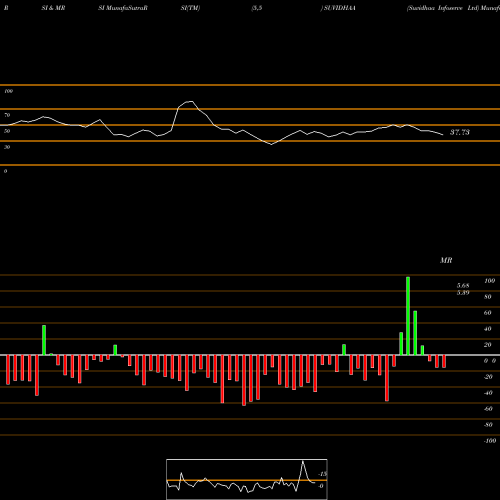Click the value 5.39 near MR axis
The width and height of the screenshot is (500, 500).
[463, 293]
